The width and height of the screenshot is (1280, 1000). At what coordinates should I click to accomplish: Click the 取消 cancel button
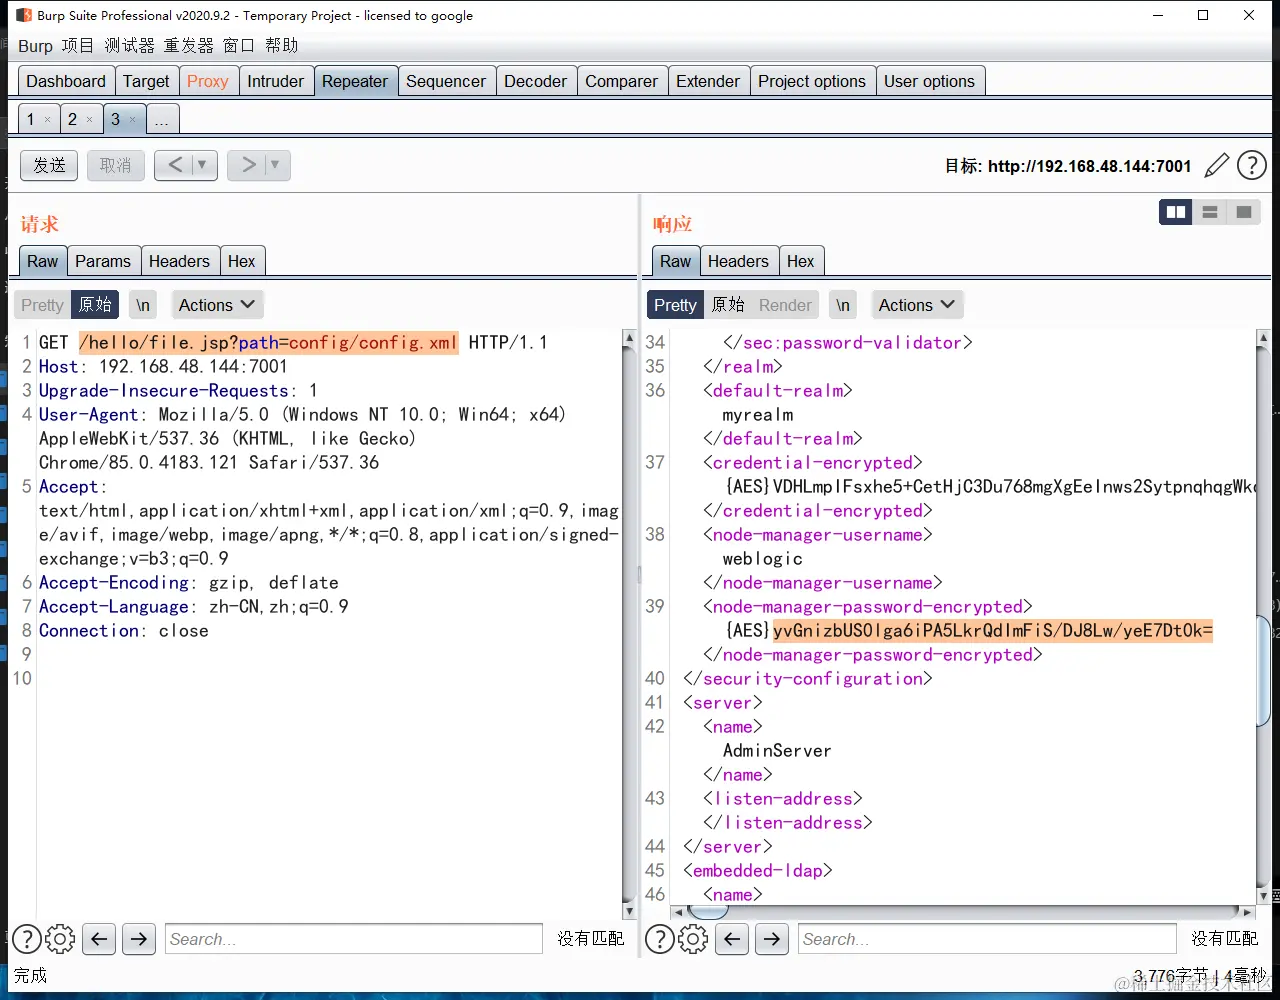pos(115,165)
